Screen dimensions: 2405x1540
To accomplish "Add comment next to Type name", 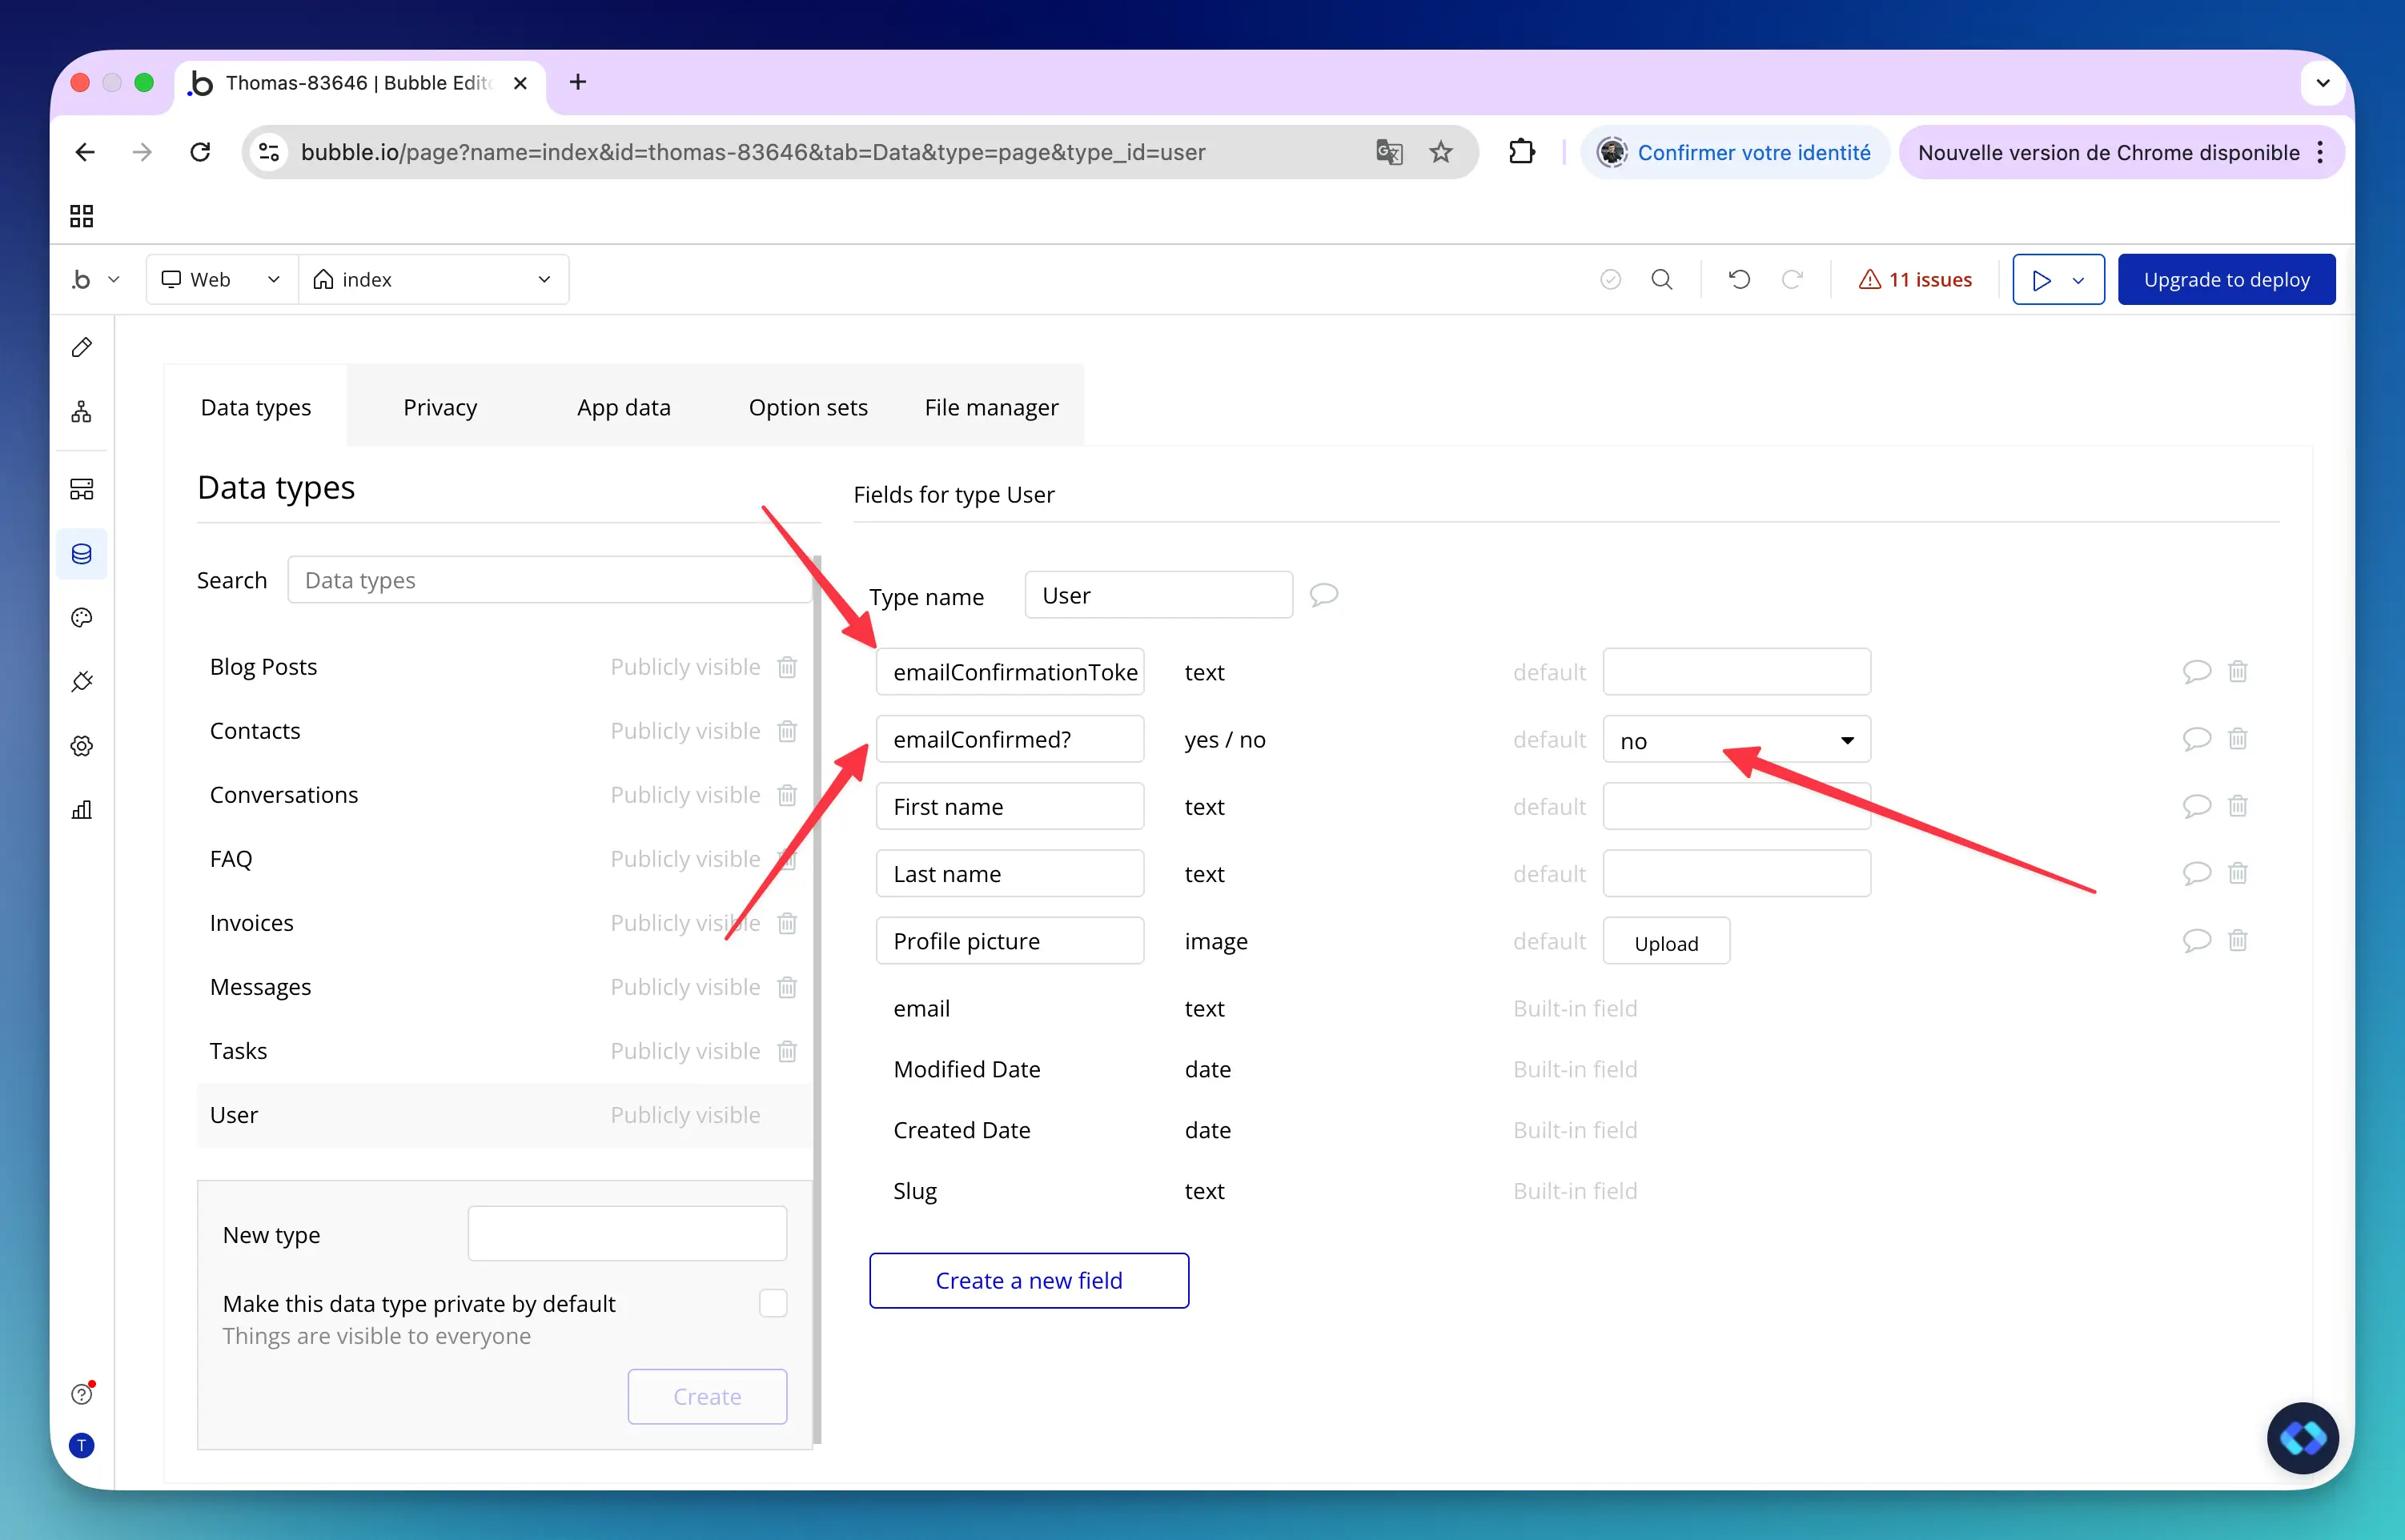I will pyautogui.click(x=1324, y=595).
